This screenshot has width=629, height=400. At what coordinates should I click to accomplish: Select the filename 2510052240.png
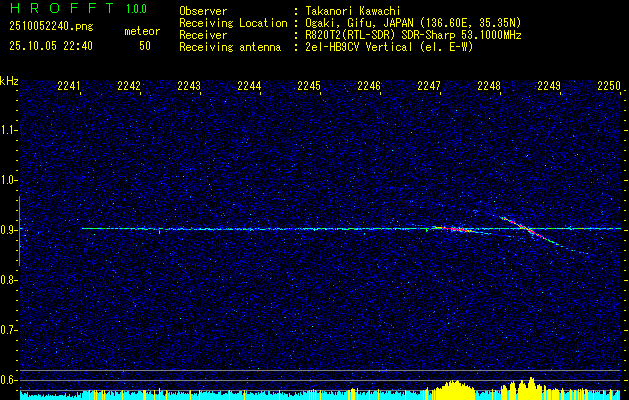coord(51,27)
